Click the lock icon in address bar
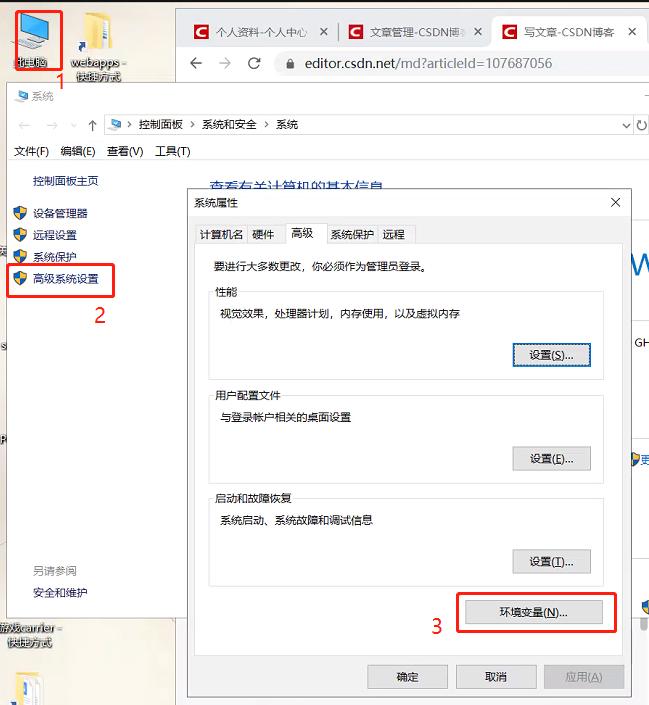The height and width of the screenshot is (705, 649). click(x=290, y=64)
